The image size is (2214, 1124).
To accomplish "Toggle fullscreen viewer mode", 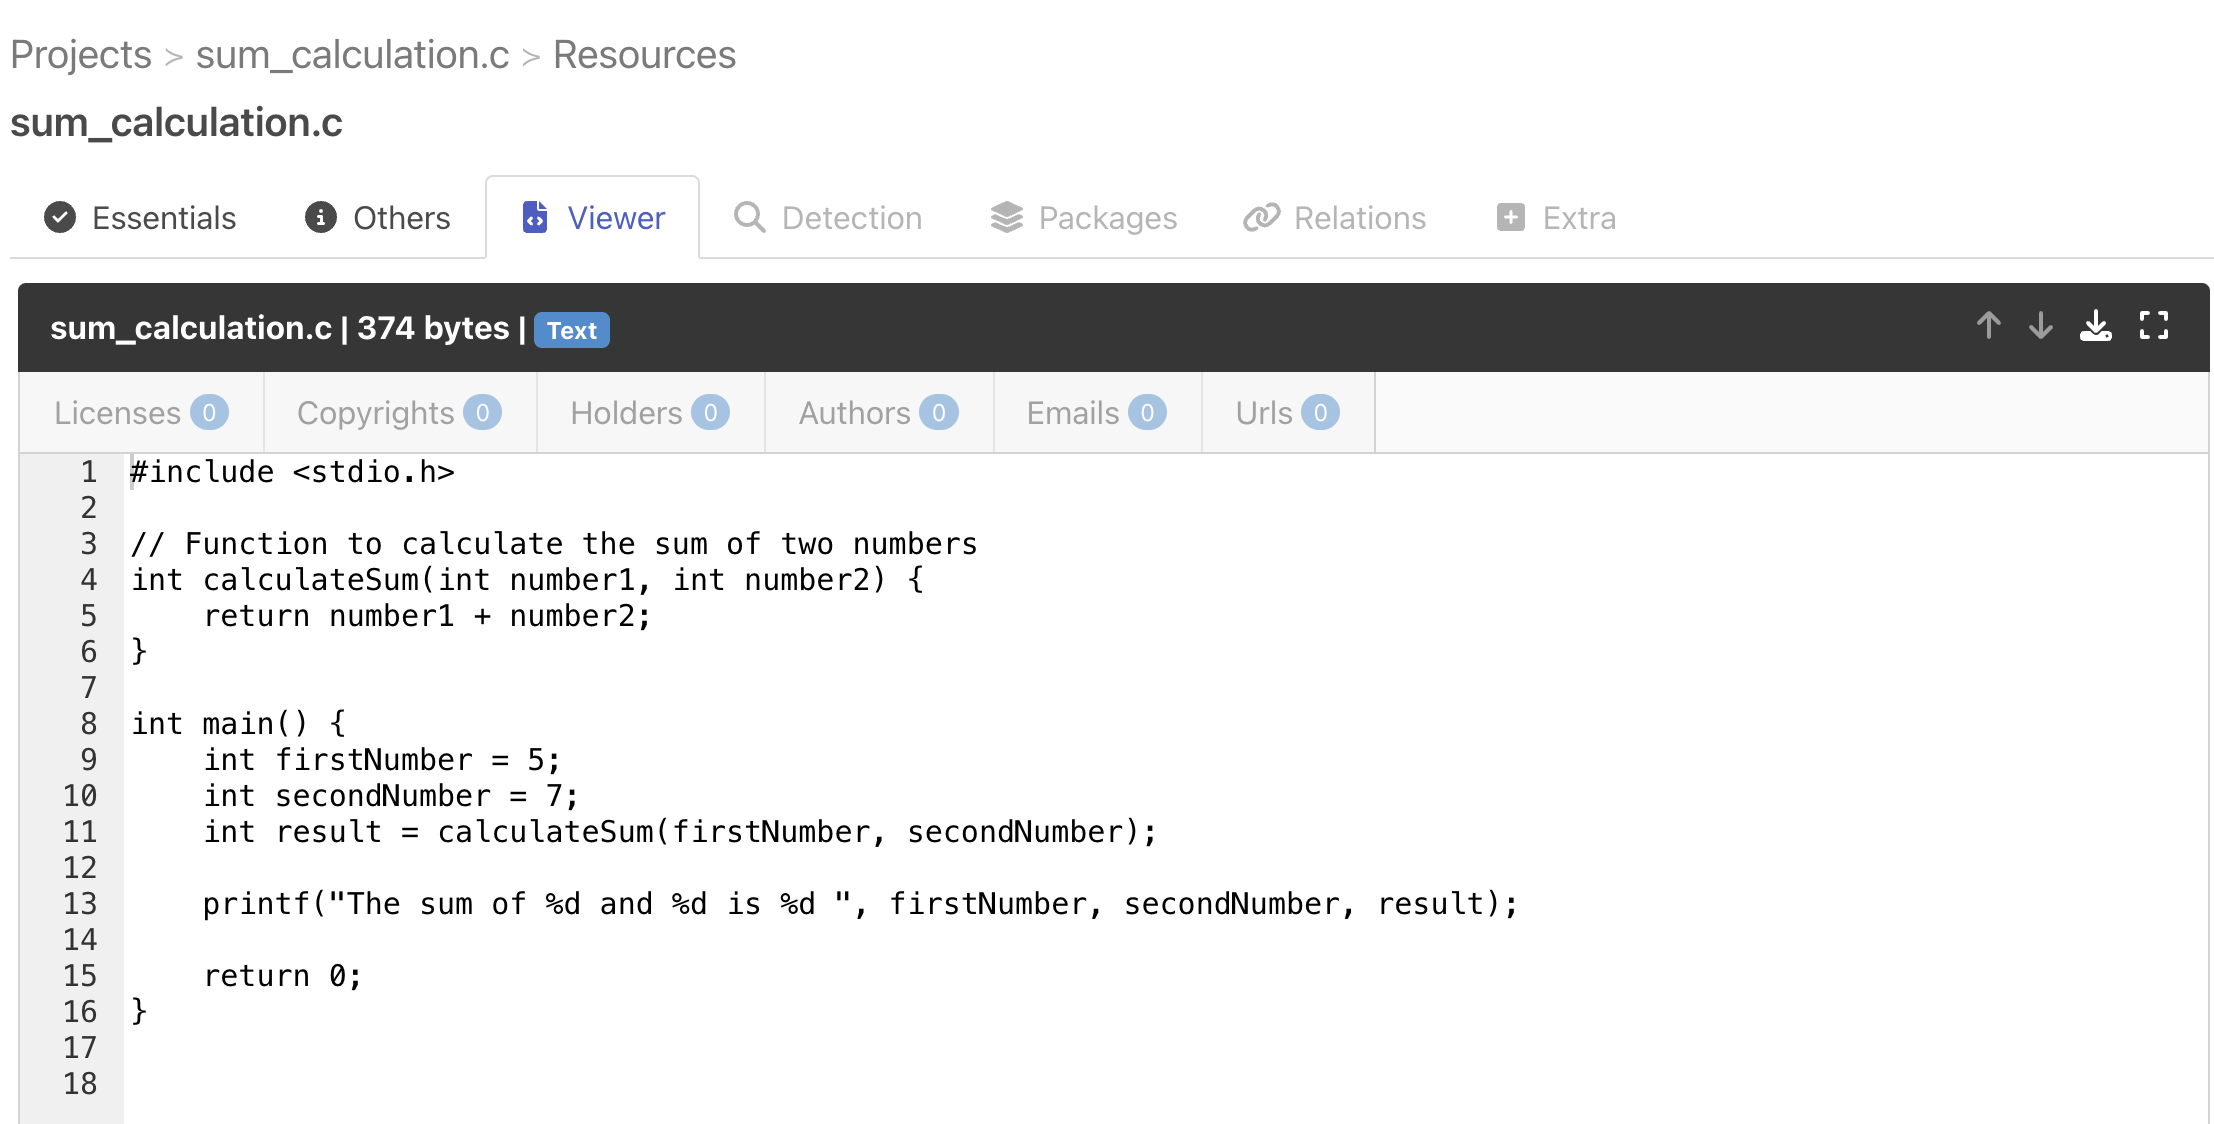I will coord(2154,326).
